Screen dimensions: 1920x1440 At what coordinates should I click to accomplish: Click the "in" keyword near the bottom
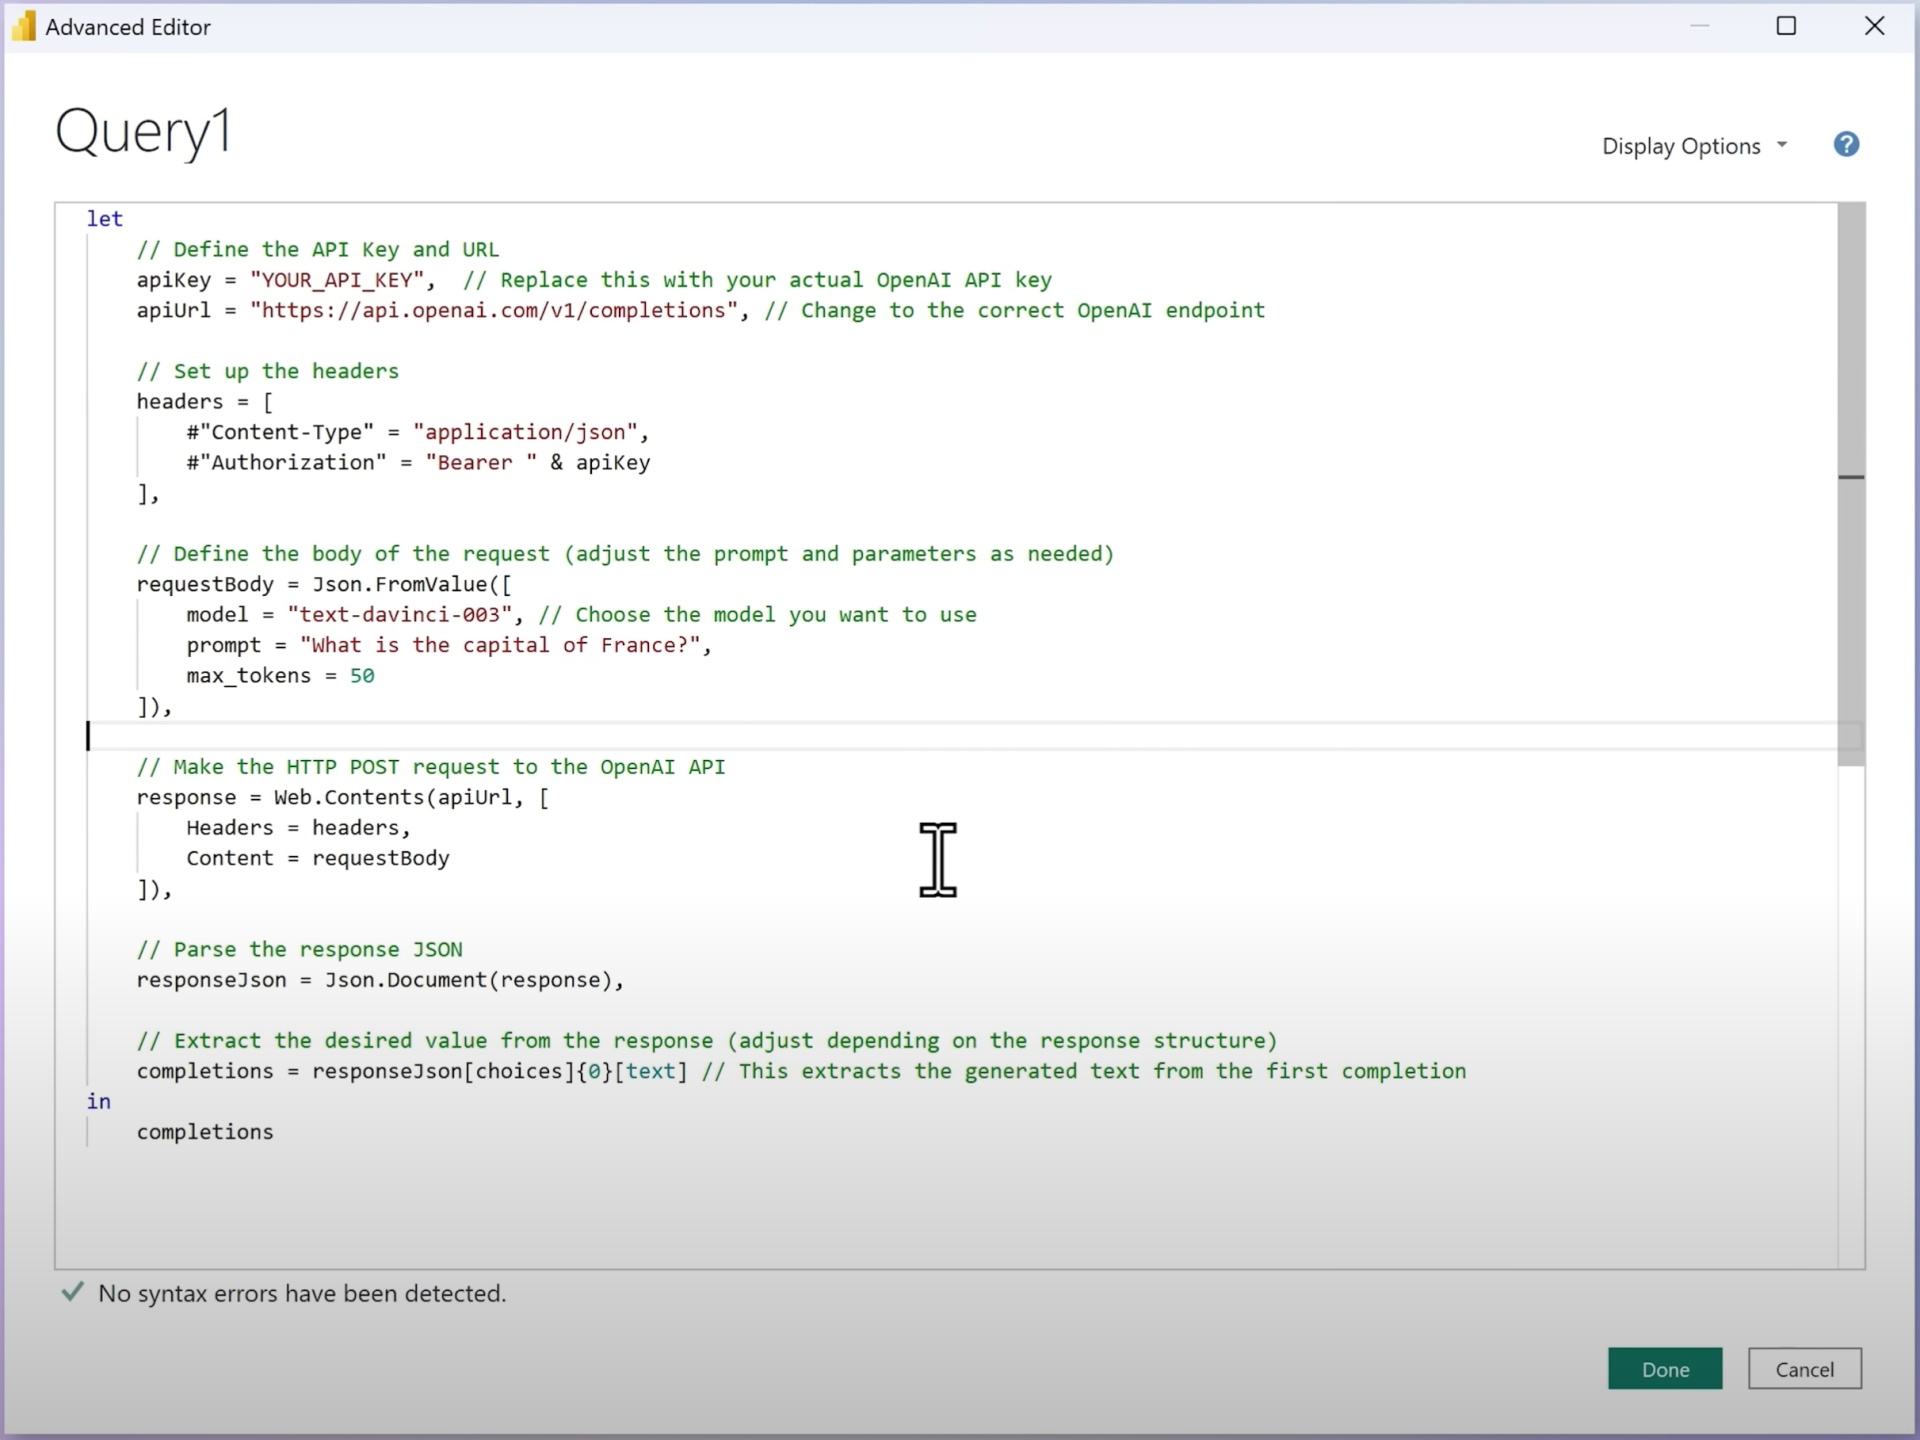click(98, 1101)
